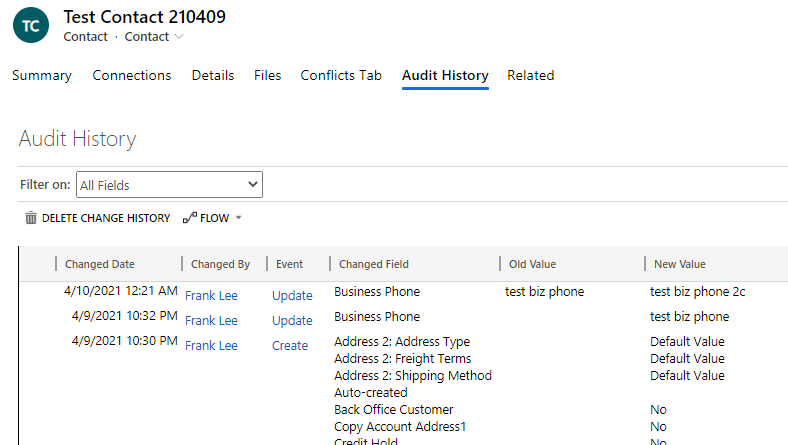Expand the Contact form selector chevron

[x=179, y=37]
